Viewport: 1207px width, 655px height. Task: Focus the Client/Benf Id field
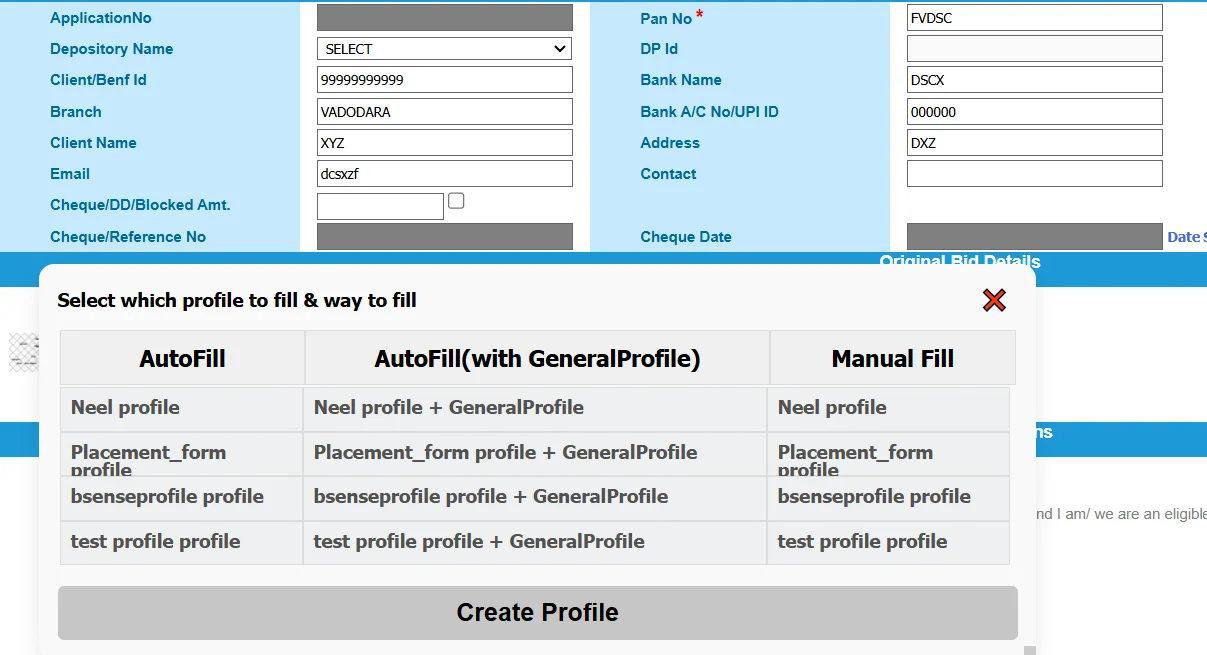444,80
